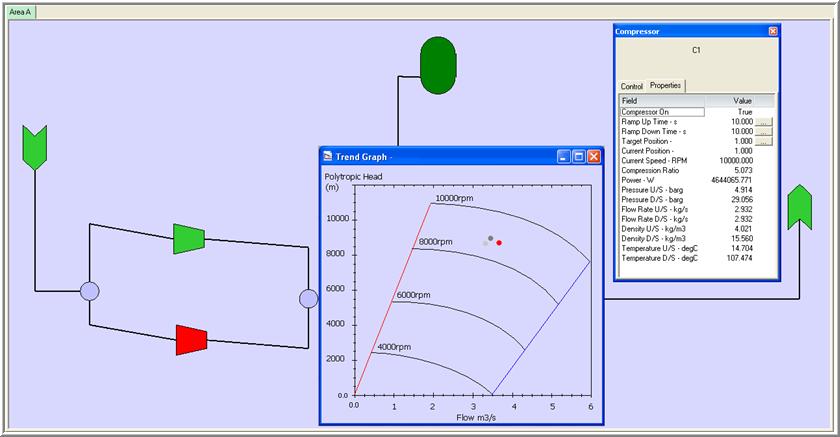Select the Density U/S row

click(697, 229)
